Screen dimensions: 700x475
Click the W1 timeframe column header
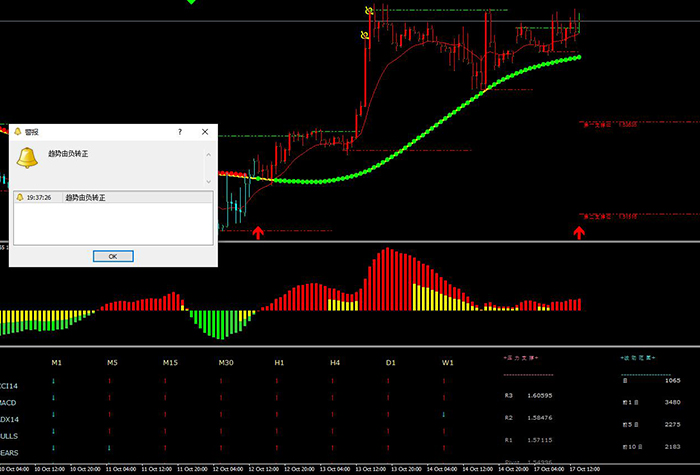pos(448,362)
